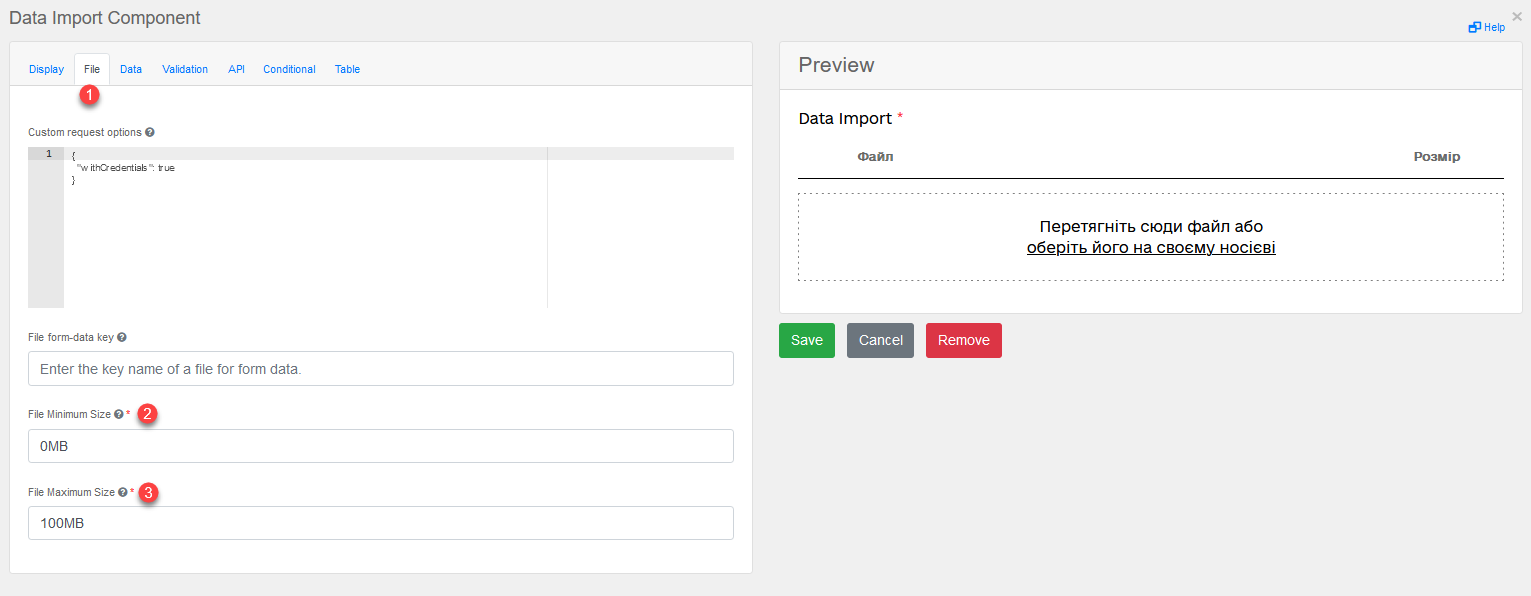1531x596 pixels.
Task: Open the Data tab
Action: tap(131, 69)
